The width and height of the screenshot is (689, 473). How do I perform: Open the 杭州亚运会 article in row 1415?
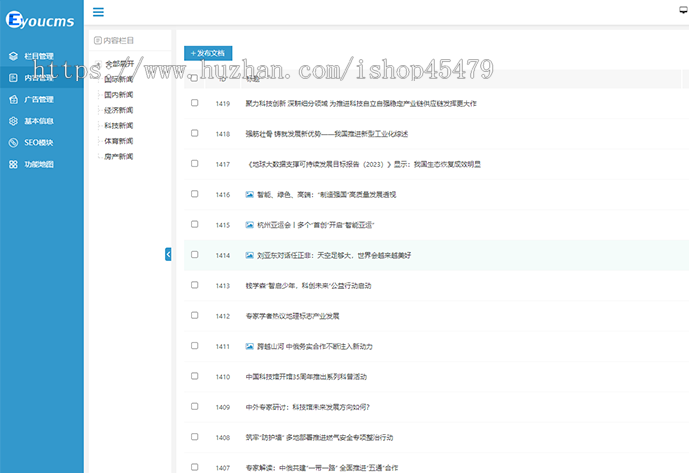315,225
